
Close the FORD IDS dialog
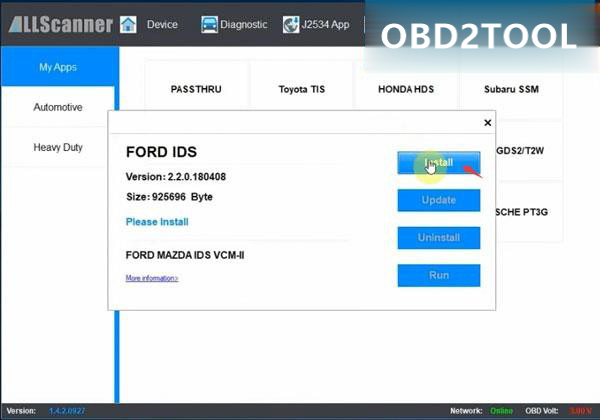pos(488,123)
